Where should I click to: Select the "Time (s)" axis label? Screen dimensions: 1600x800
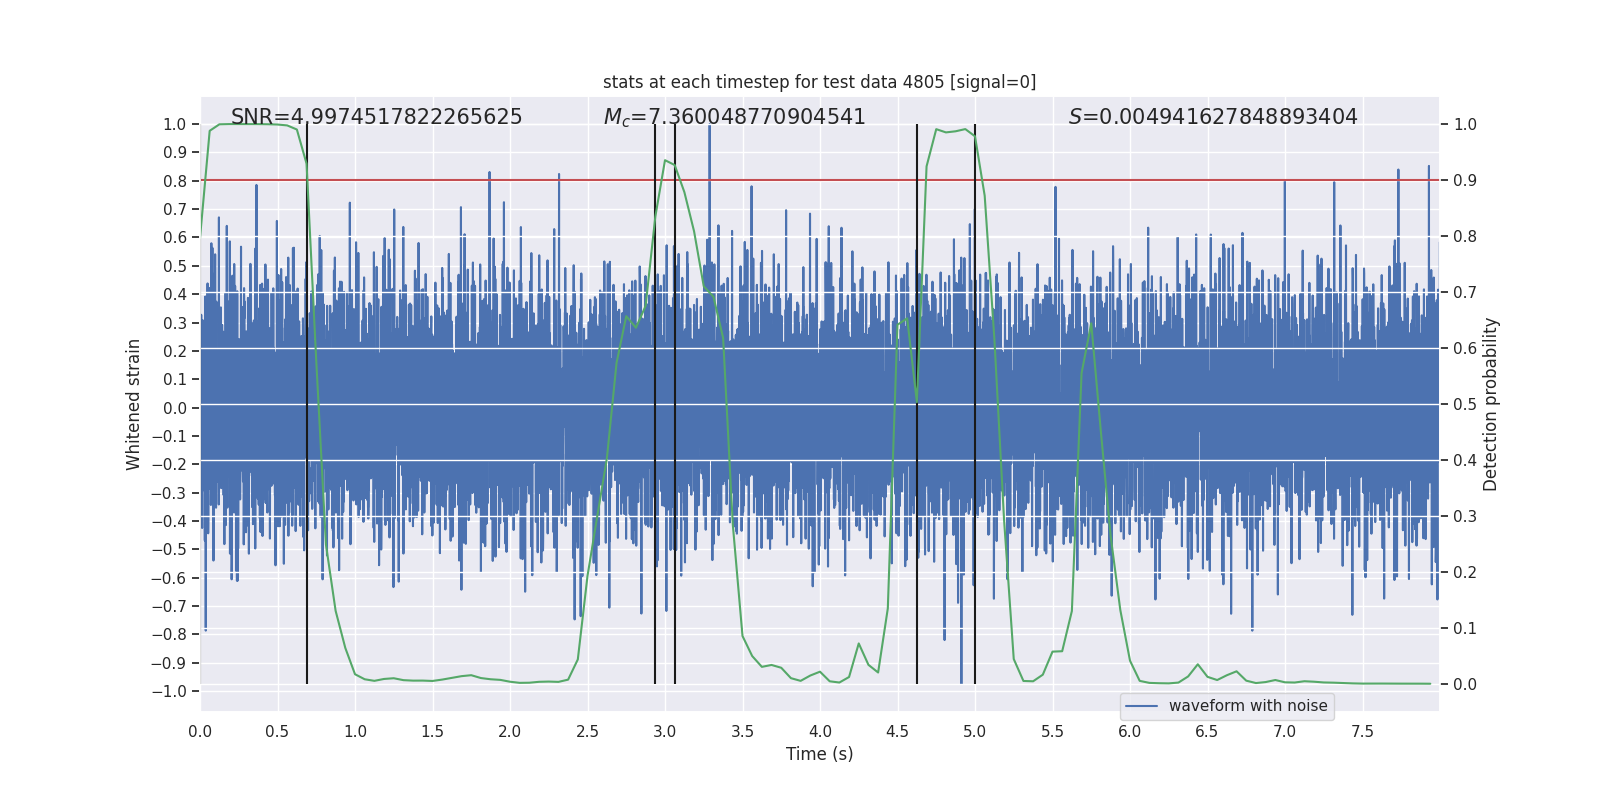pos(819,754)
